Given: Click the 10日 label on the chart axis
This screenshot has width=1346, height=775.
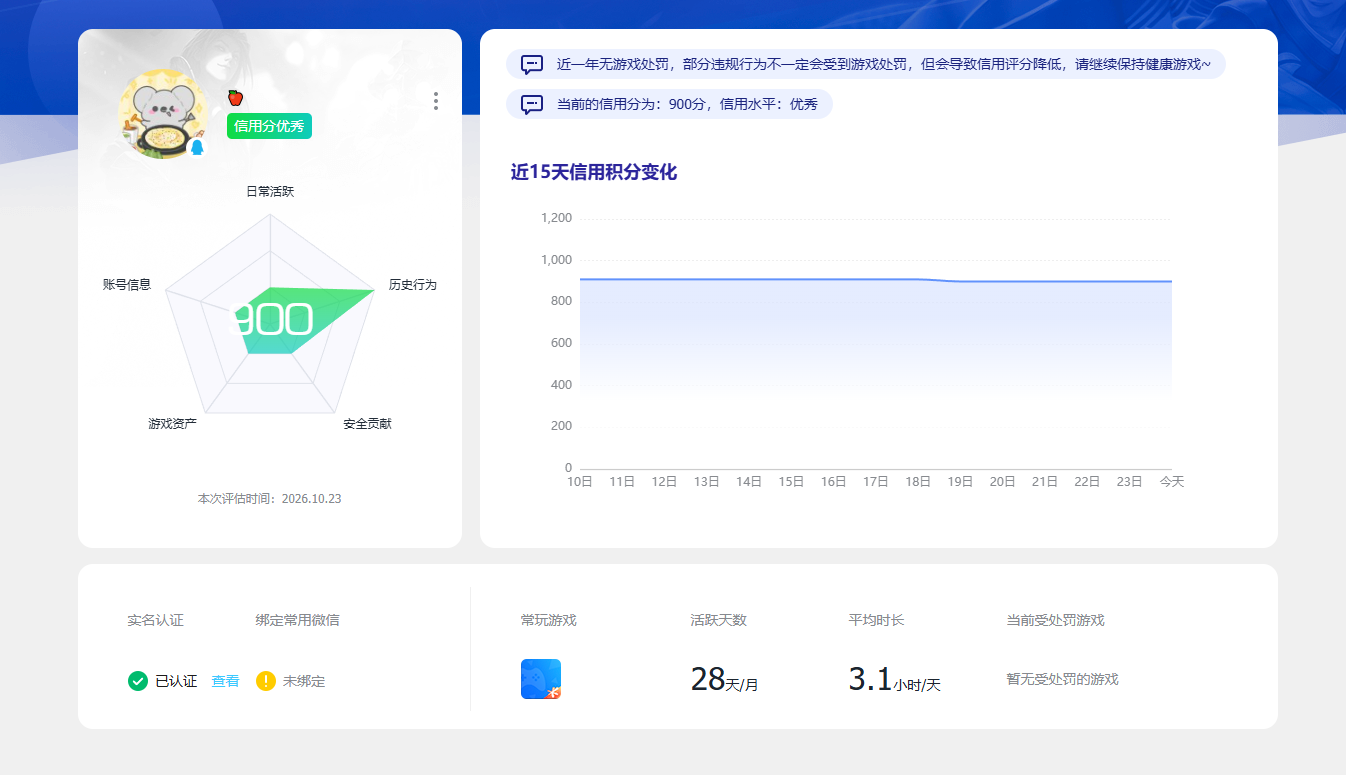Looking at the screenshot, I should (580, 481).
